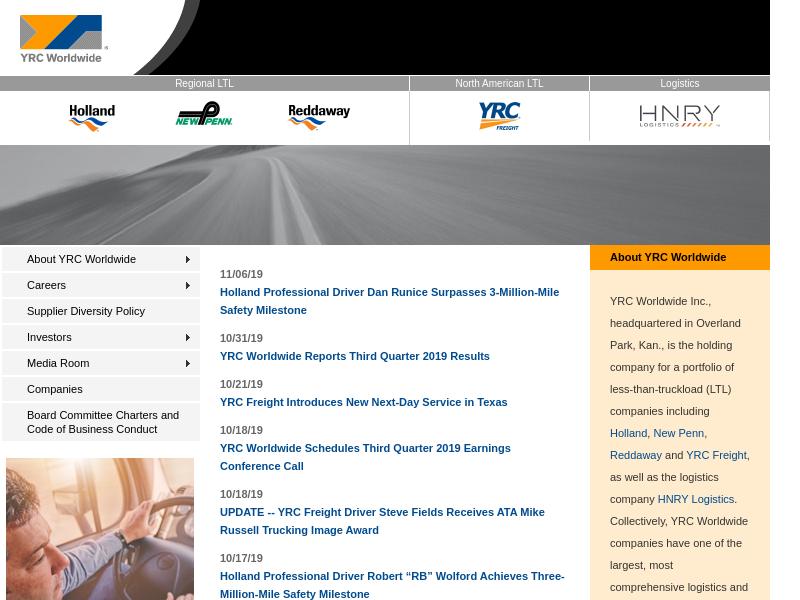Read Steve Fields ATA Image Award update
Screen dimensions: 800x600
382,521
